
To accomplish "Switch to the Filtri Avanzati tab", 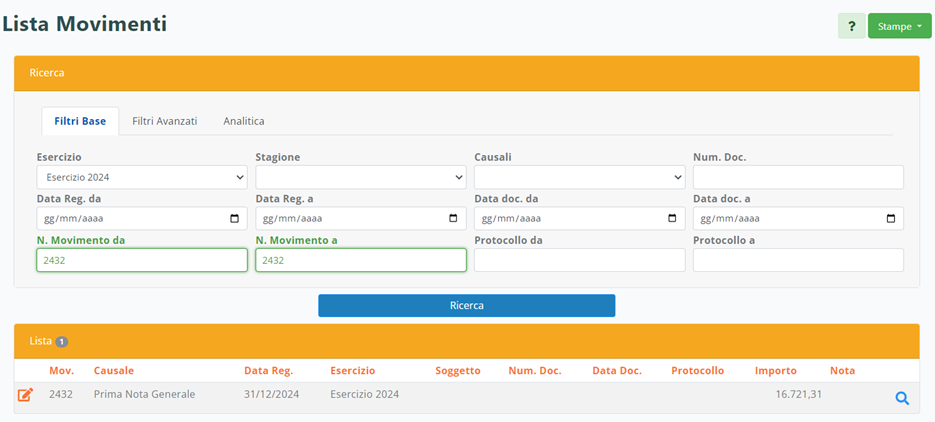I will [164, 121].
